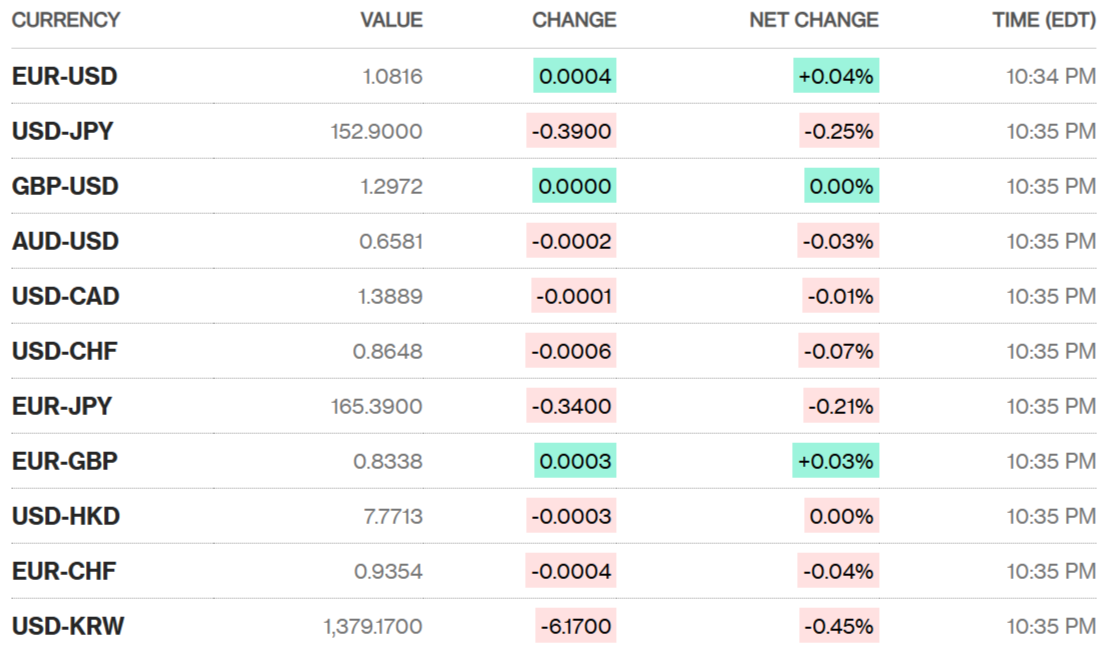The image size is (1109, 646).
Task: Open the EUR-USD currency pair link
Action: click(64, 76)
